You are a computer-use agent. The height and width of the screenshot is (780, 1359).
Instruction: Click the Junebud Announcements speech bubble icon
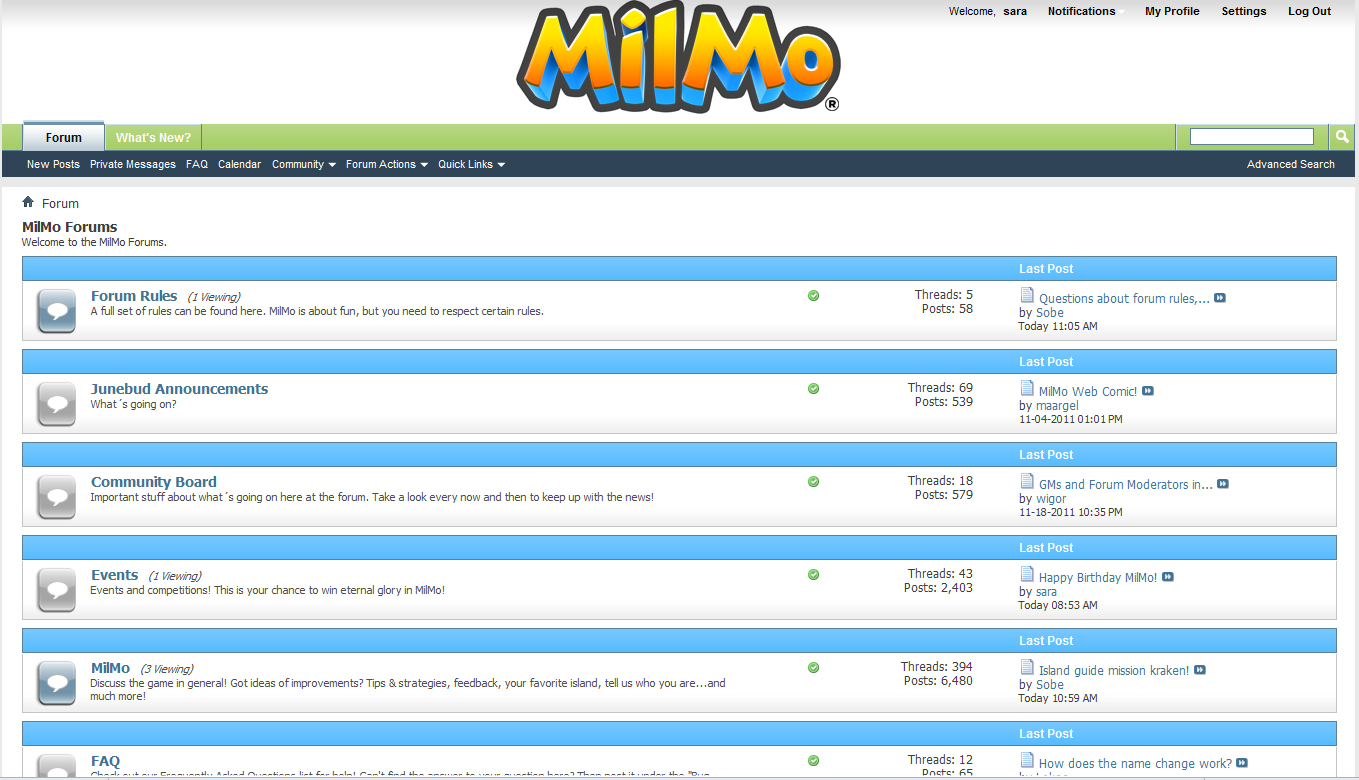coord(56,403)
